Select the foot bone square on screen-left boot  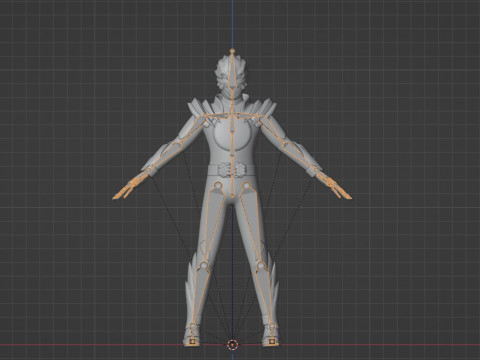tap(193, 341)
